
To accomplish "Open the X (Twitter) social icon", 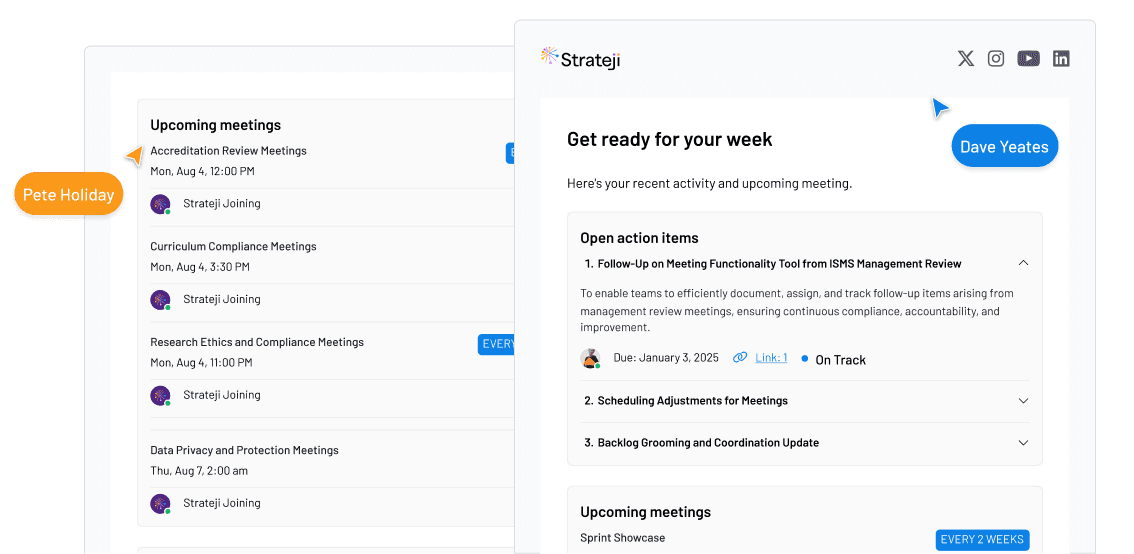I will [x=965, y=59].
